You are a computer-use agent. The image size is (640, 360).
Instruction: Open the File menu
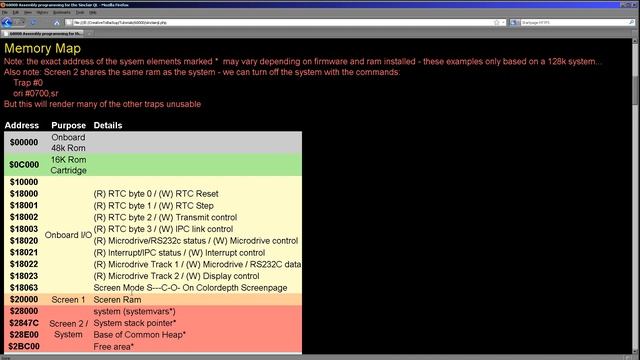5,12
